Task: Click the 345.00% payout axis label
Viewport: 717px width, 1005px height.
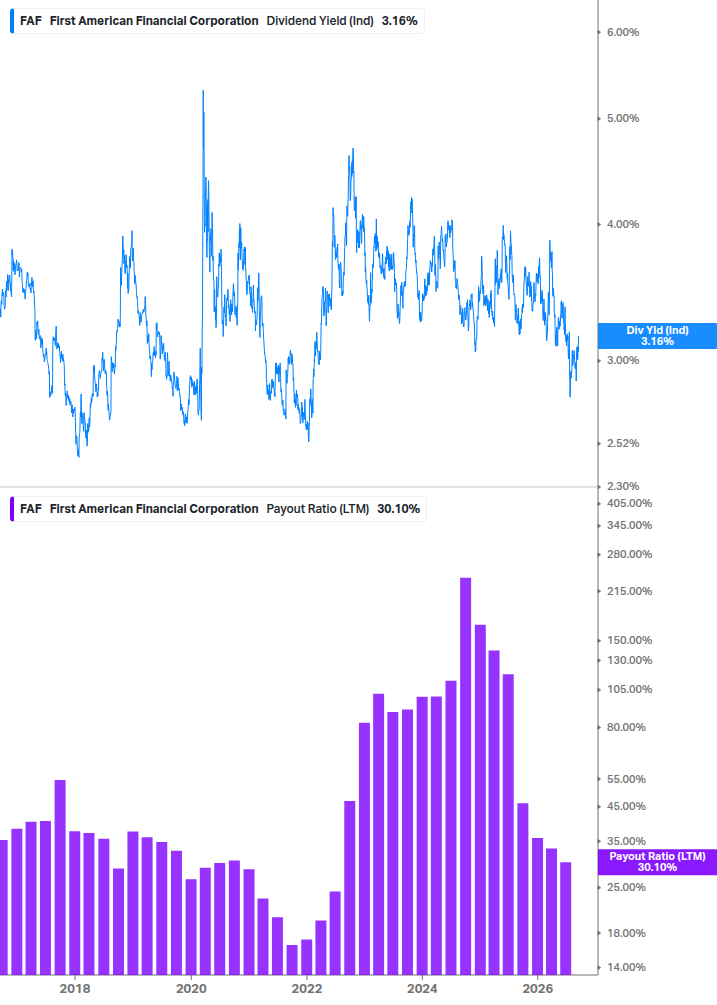Action: pyautogui.click(x=629, y=526)
